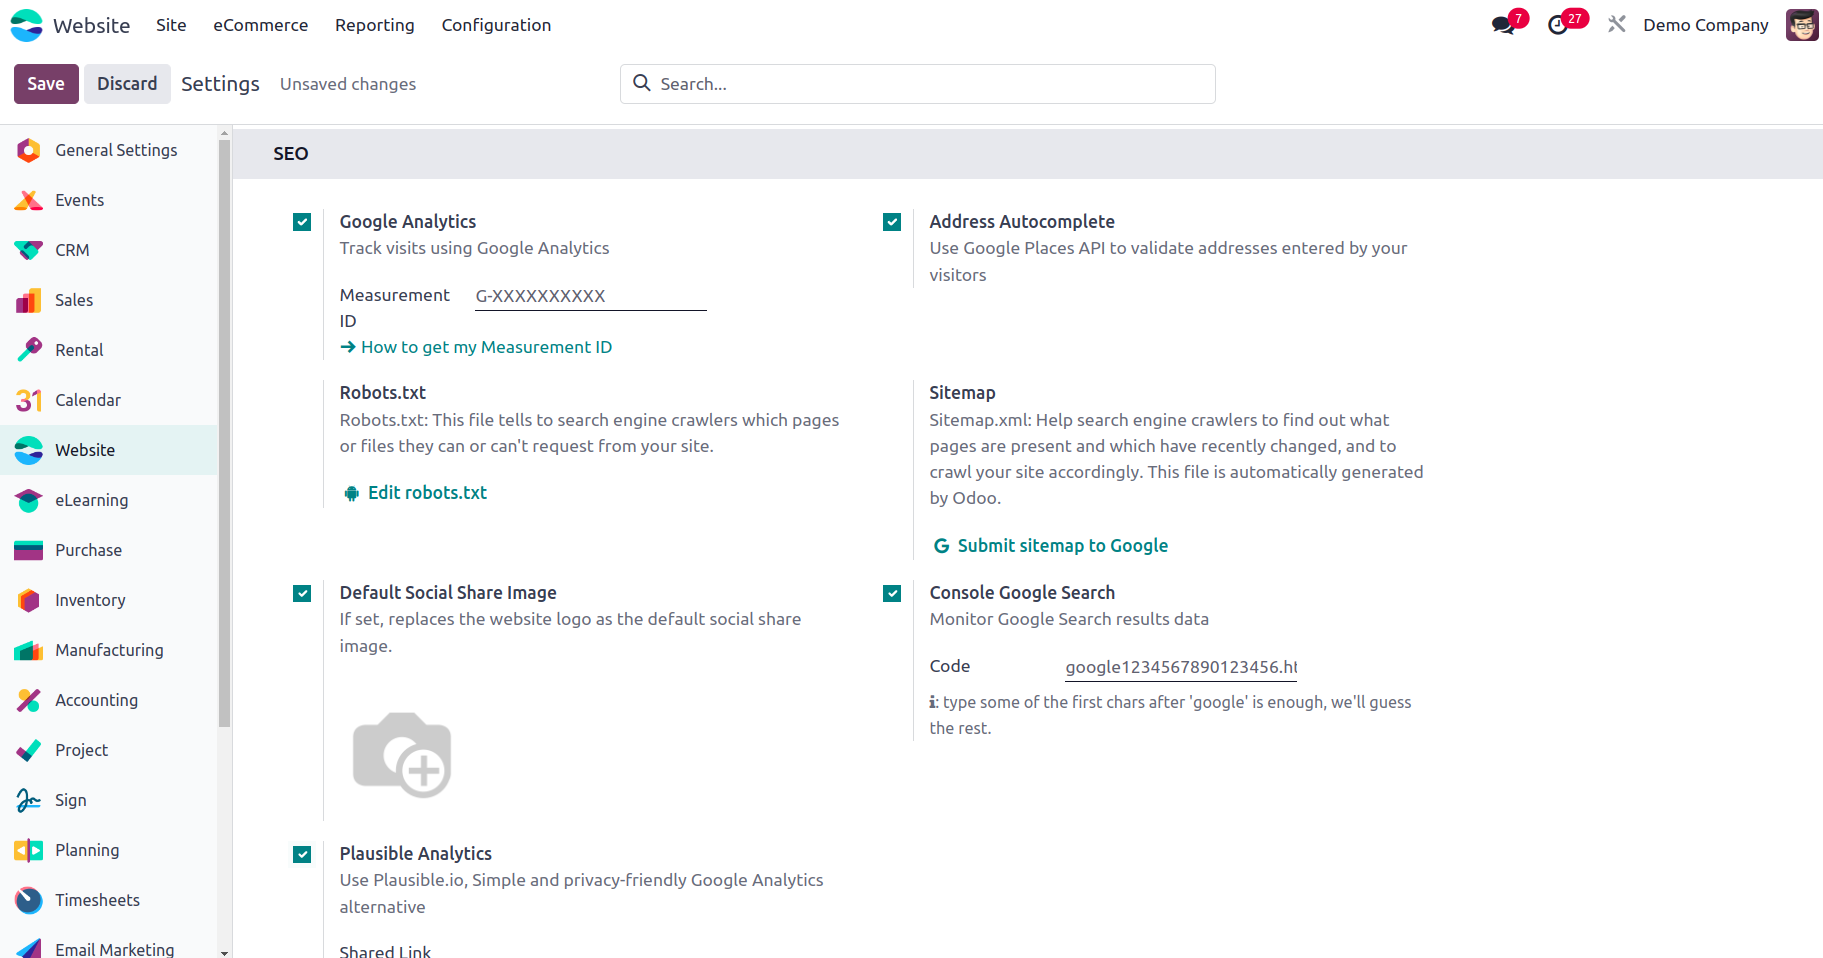Disable the Google Analytics checkbox
The image size is (1823, 958).
pyautogui.click(x=301, y=222)
